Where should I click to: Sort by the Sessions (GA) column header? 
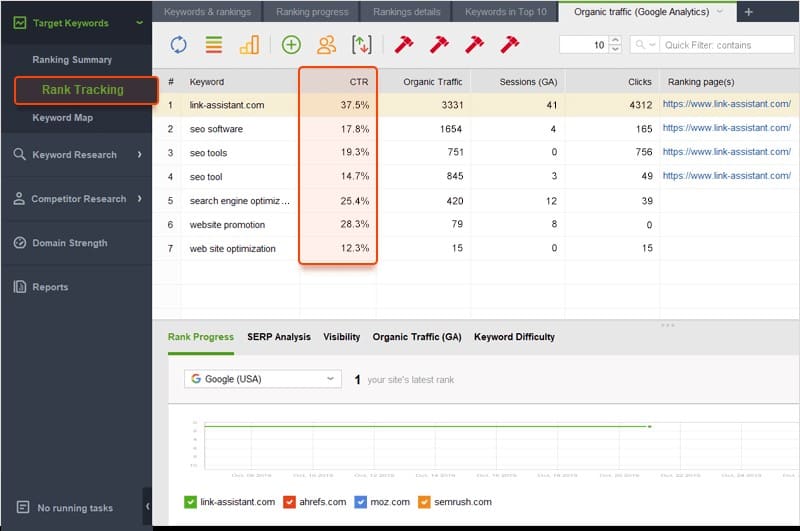click(x=518, y=82)
